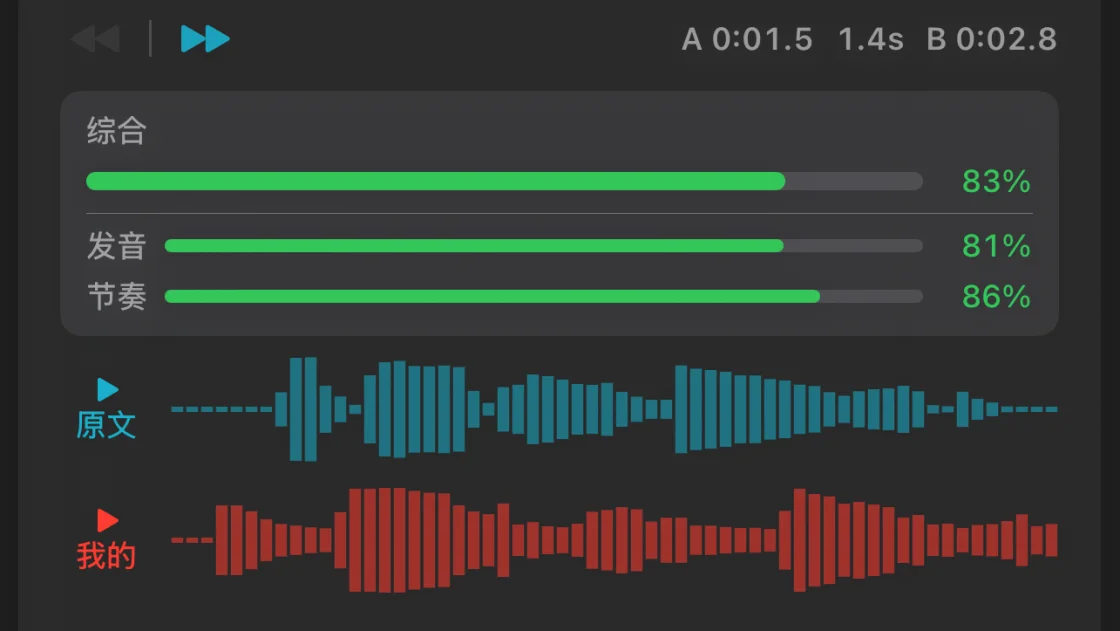Screen dimensions: 1120x631
Task: Tap the 原文 label
Action: click(x=106, y=425)
